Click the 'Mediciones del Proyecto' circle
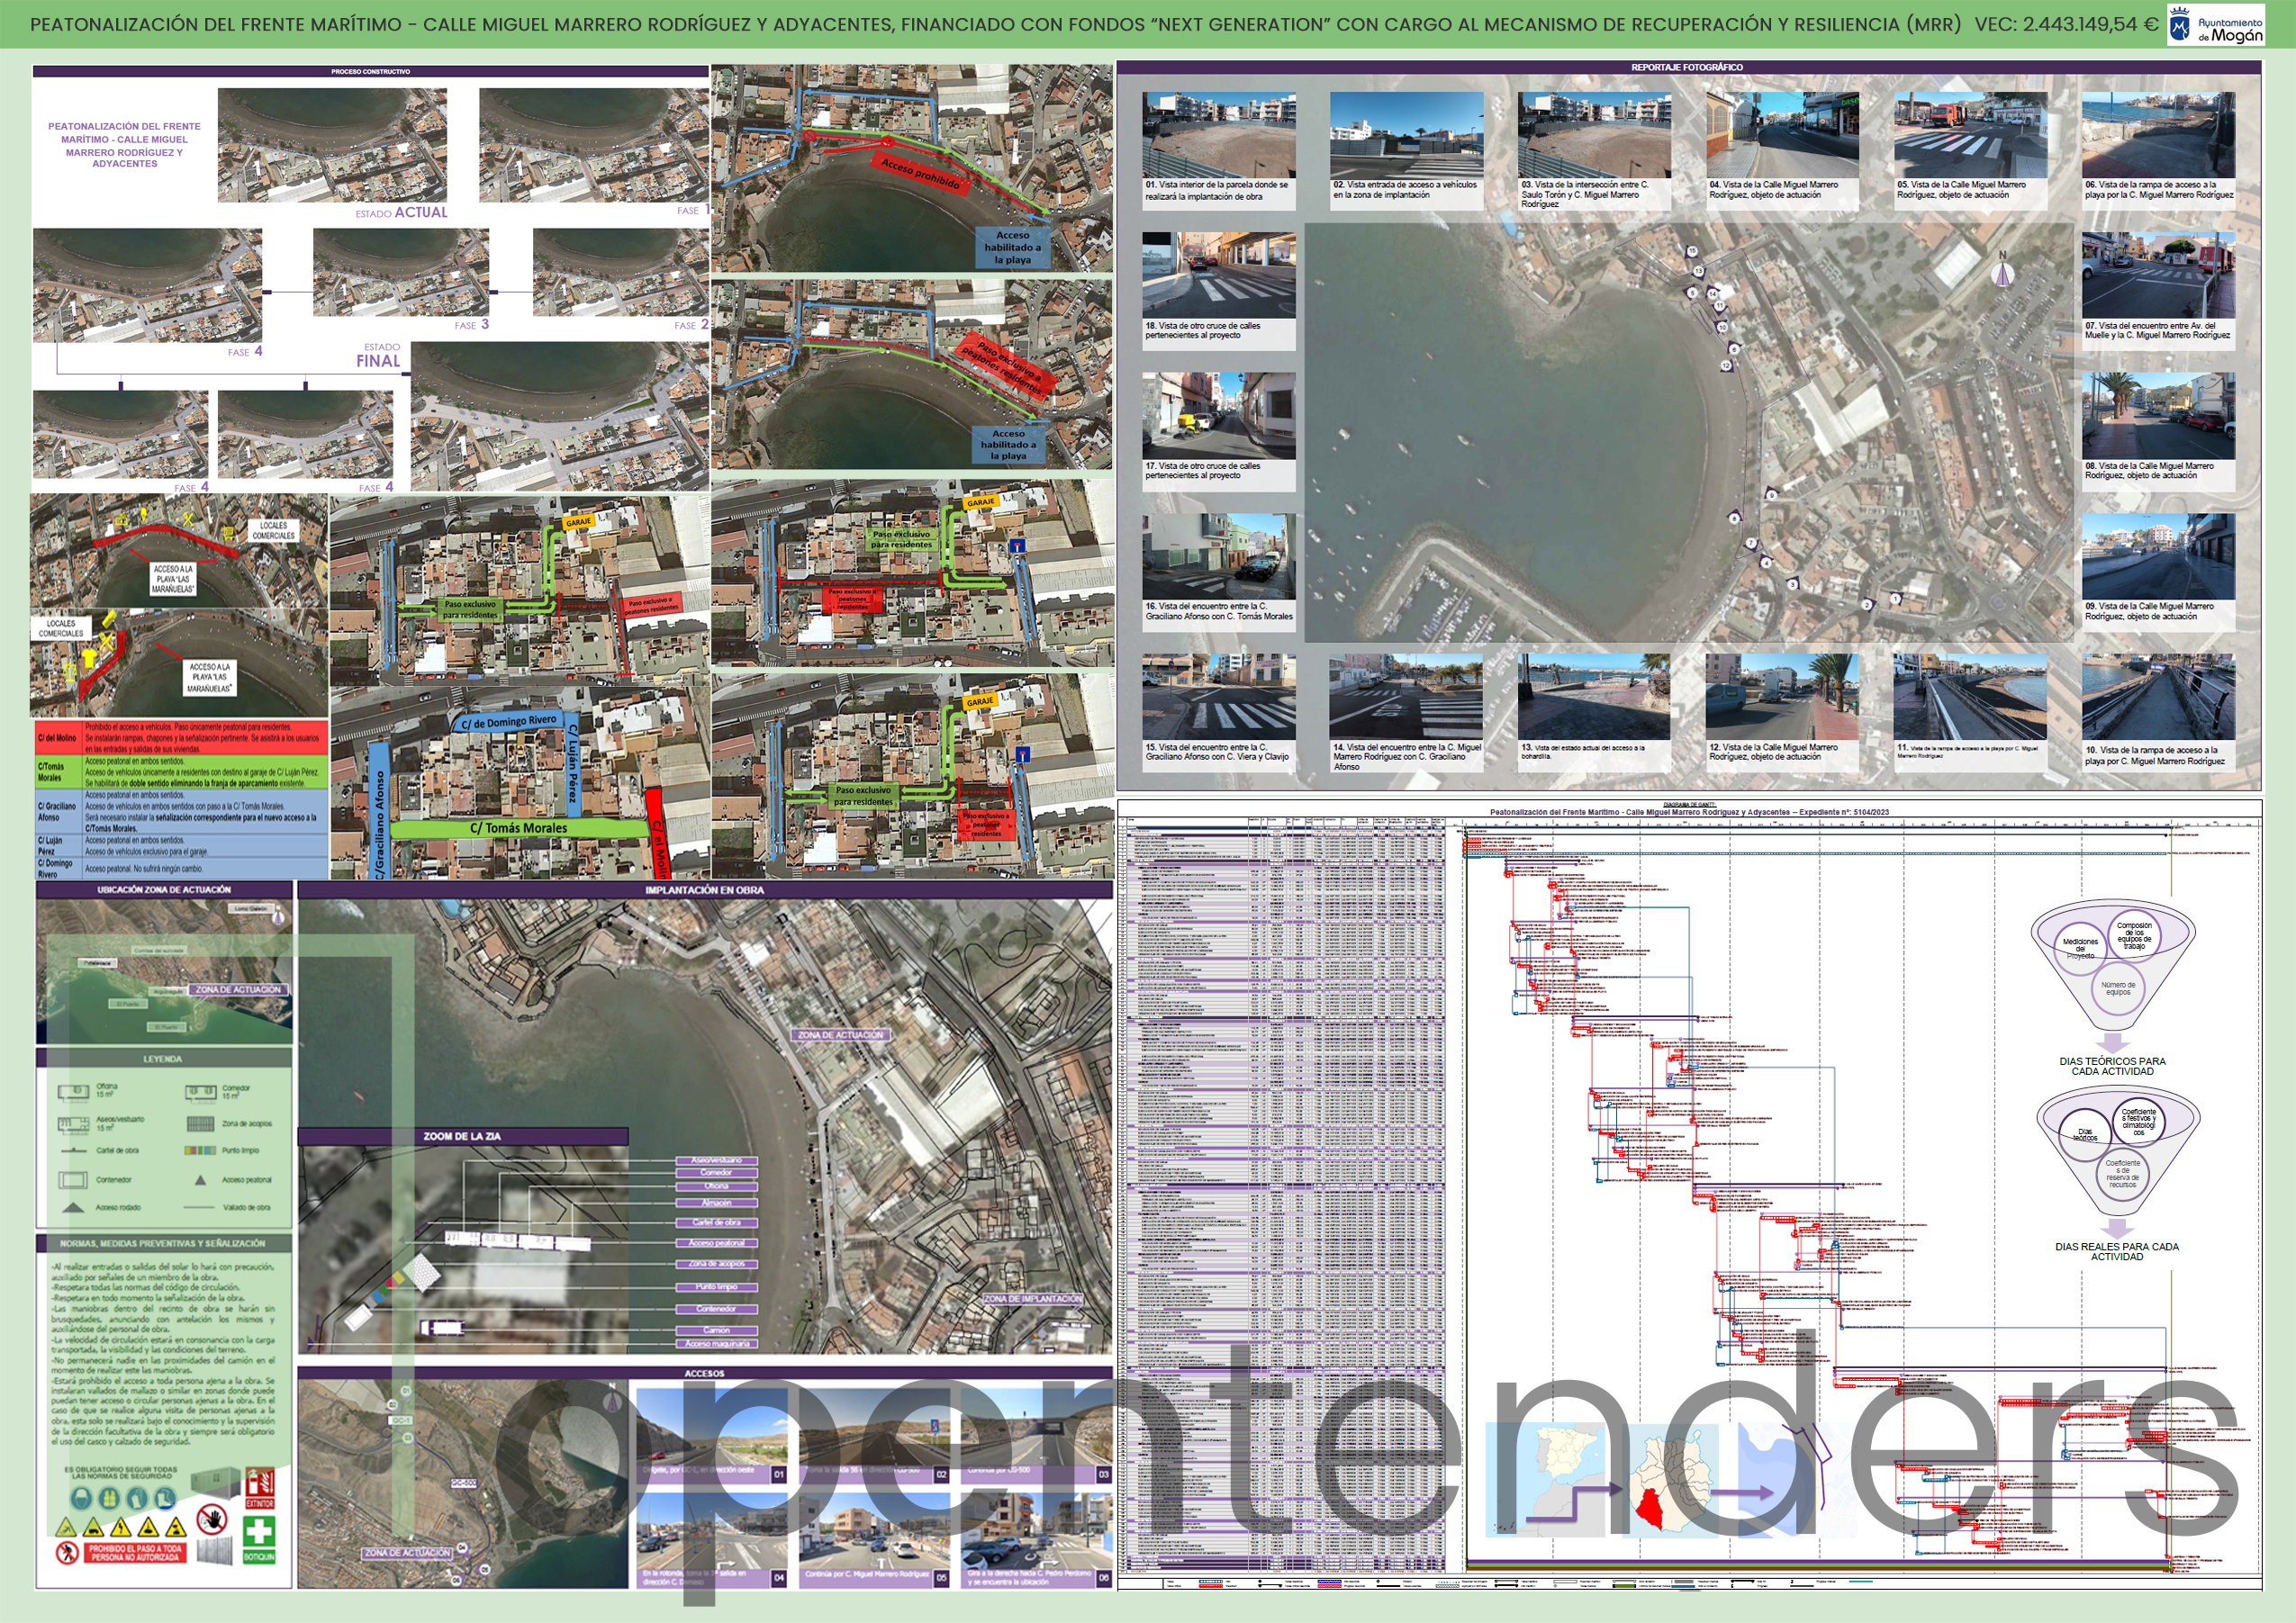The height and width of the screenshot is (1623, 2296). point(2080,949)
